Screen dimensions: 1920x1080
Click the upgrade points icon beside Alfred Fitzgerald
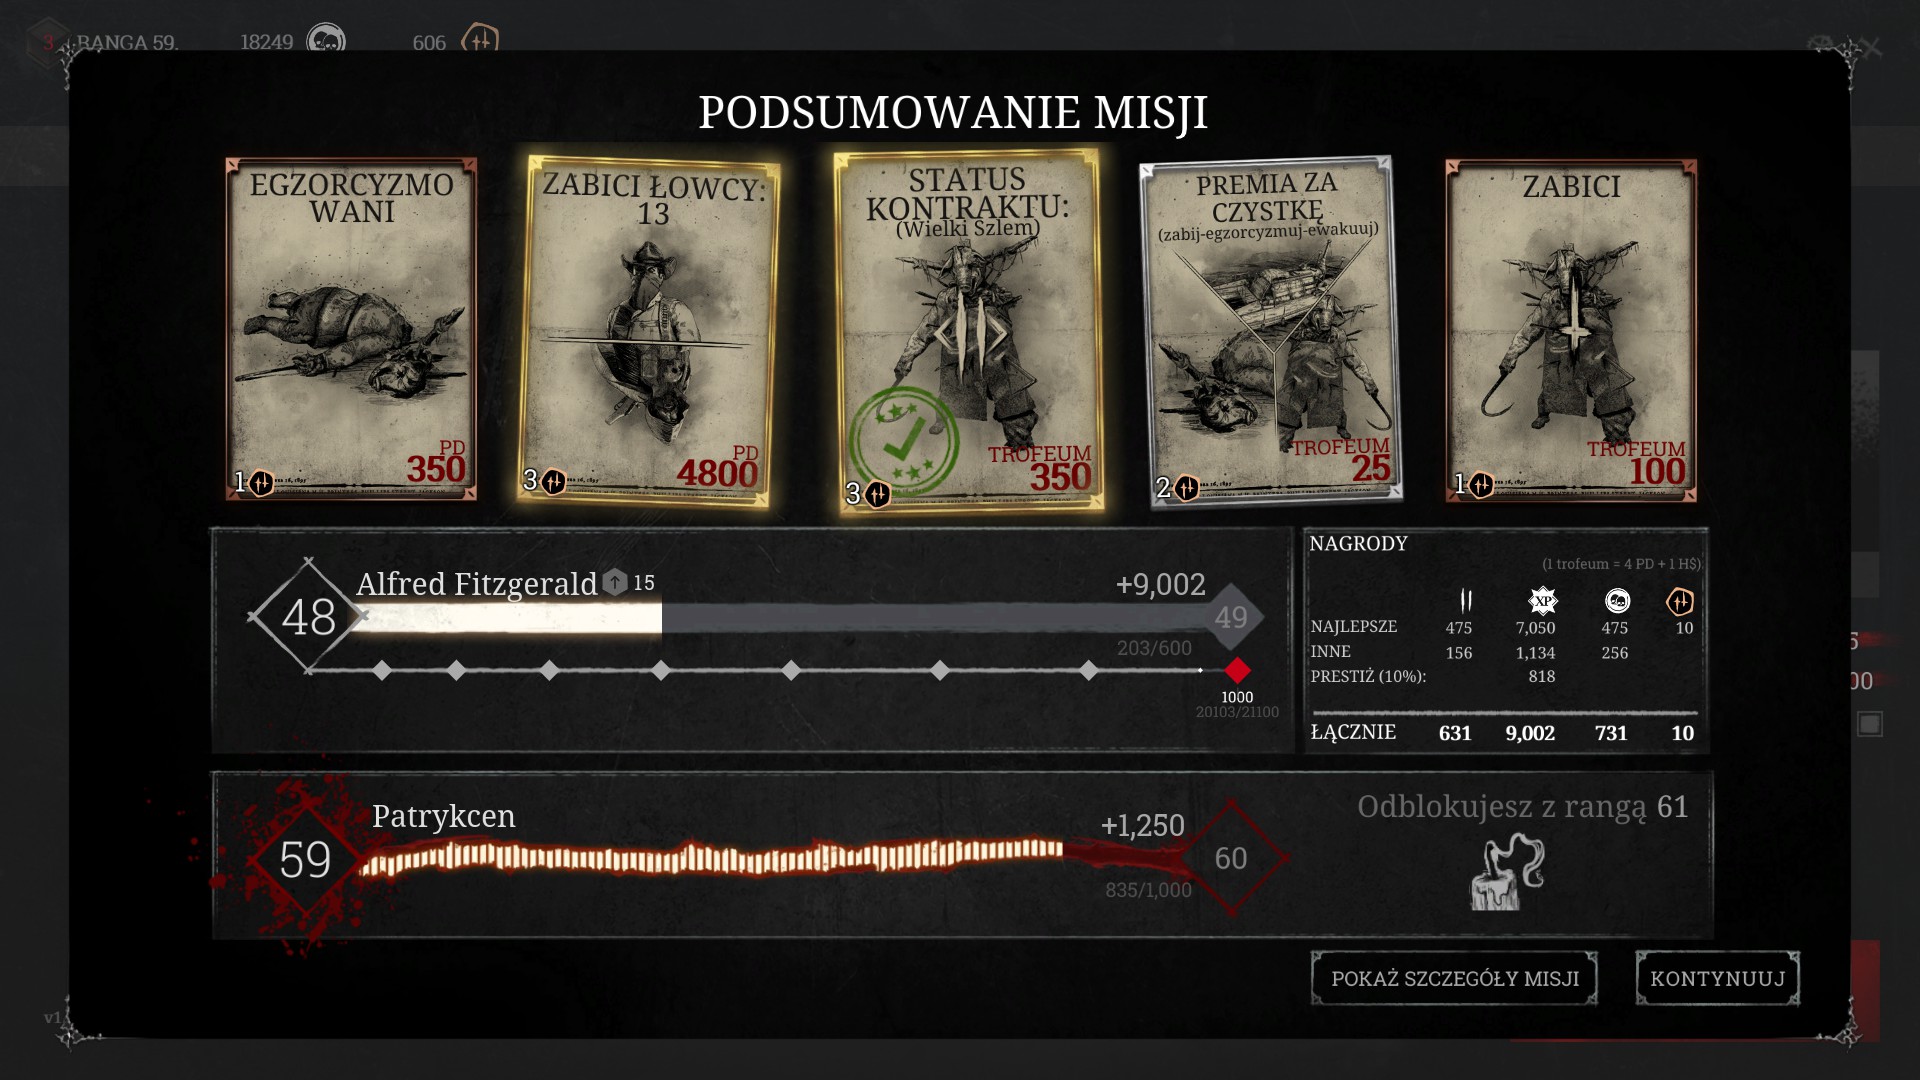pyautogui.click(x=615, y=582)
